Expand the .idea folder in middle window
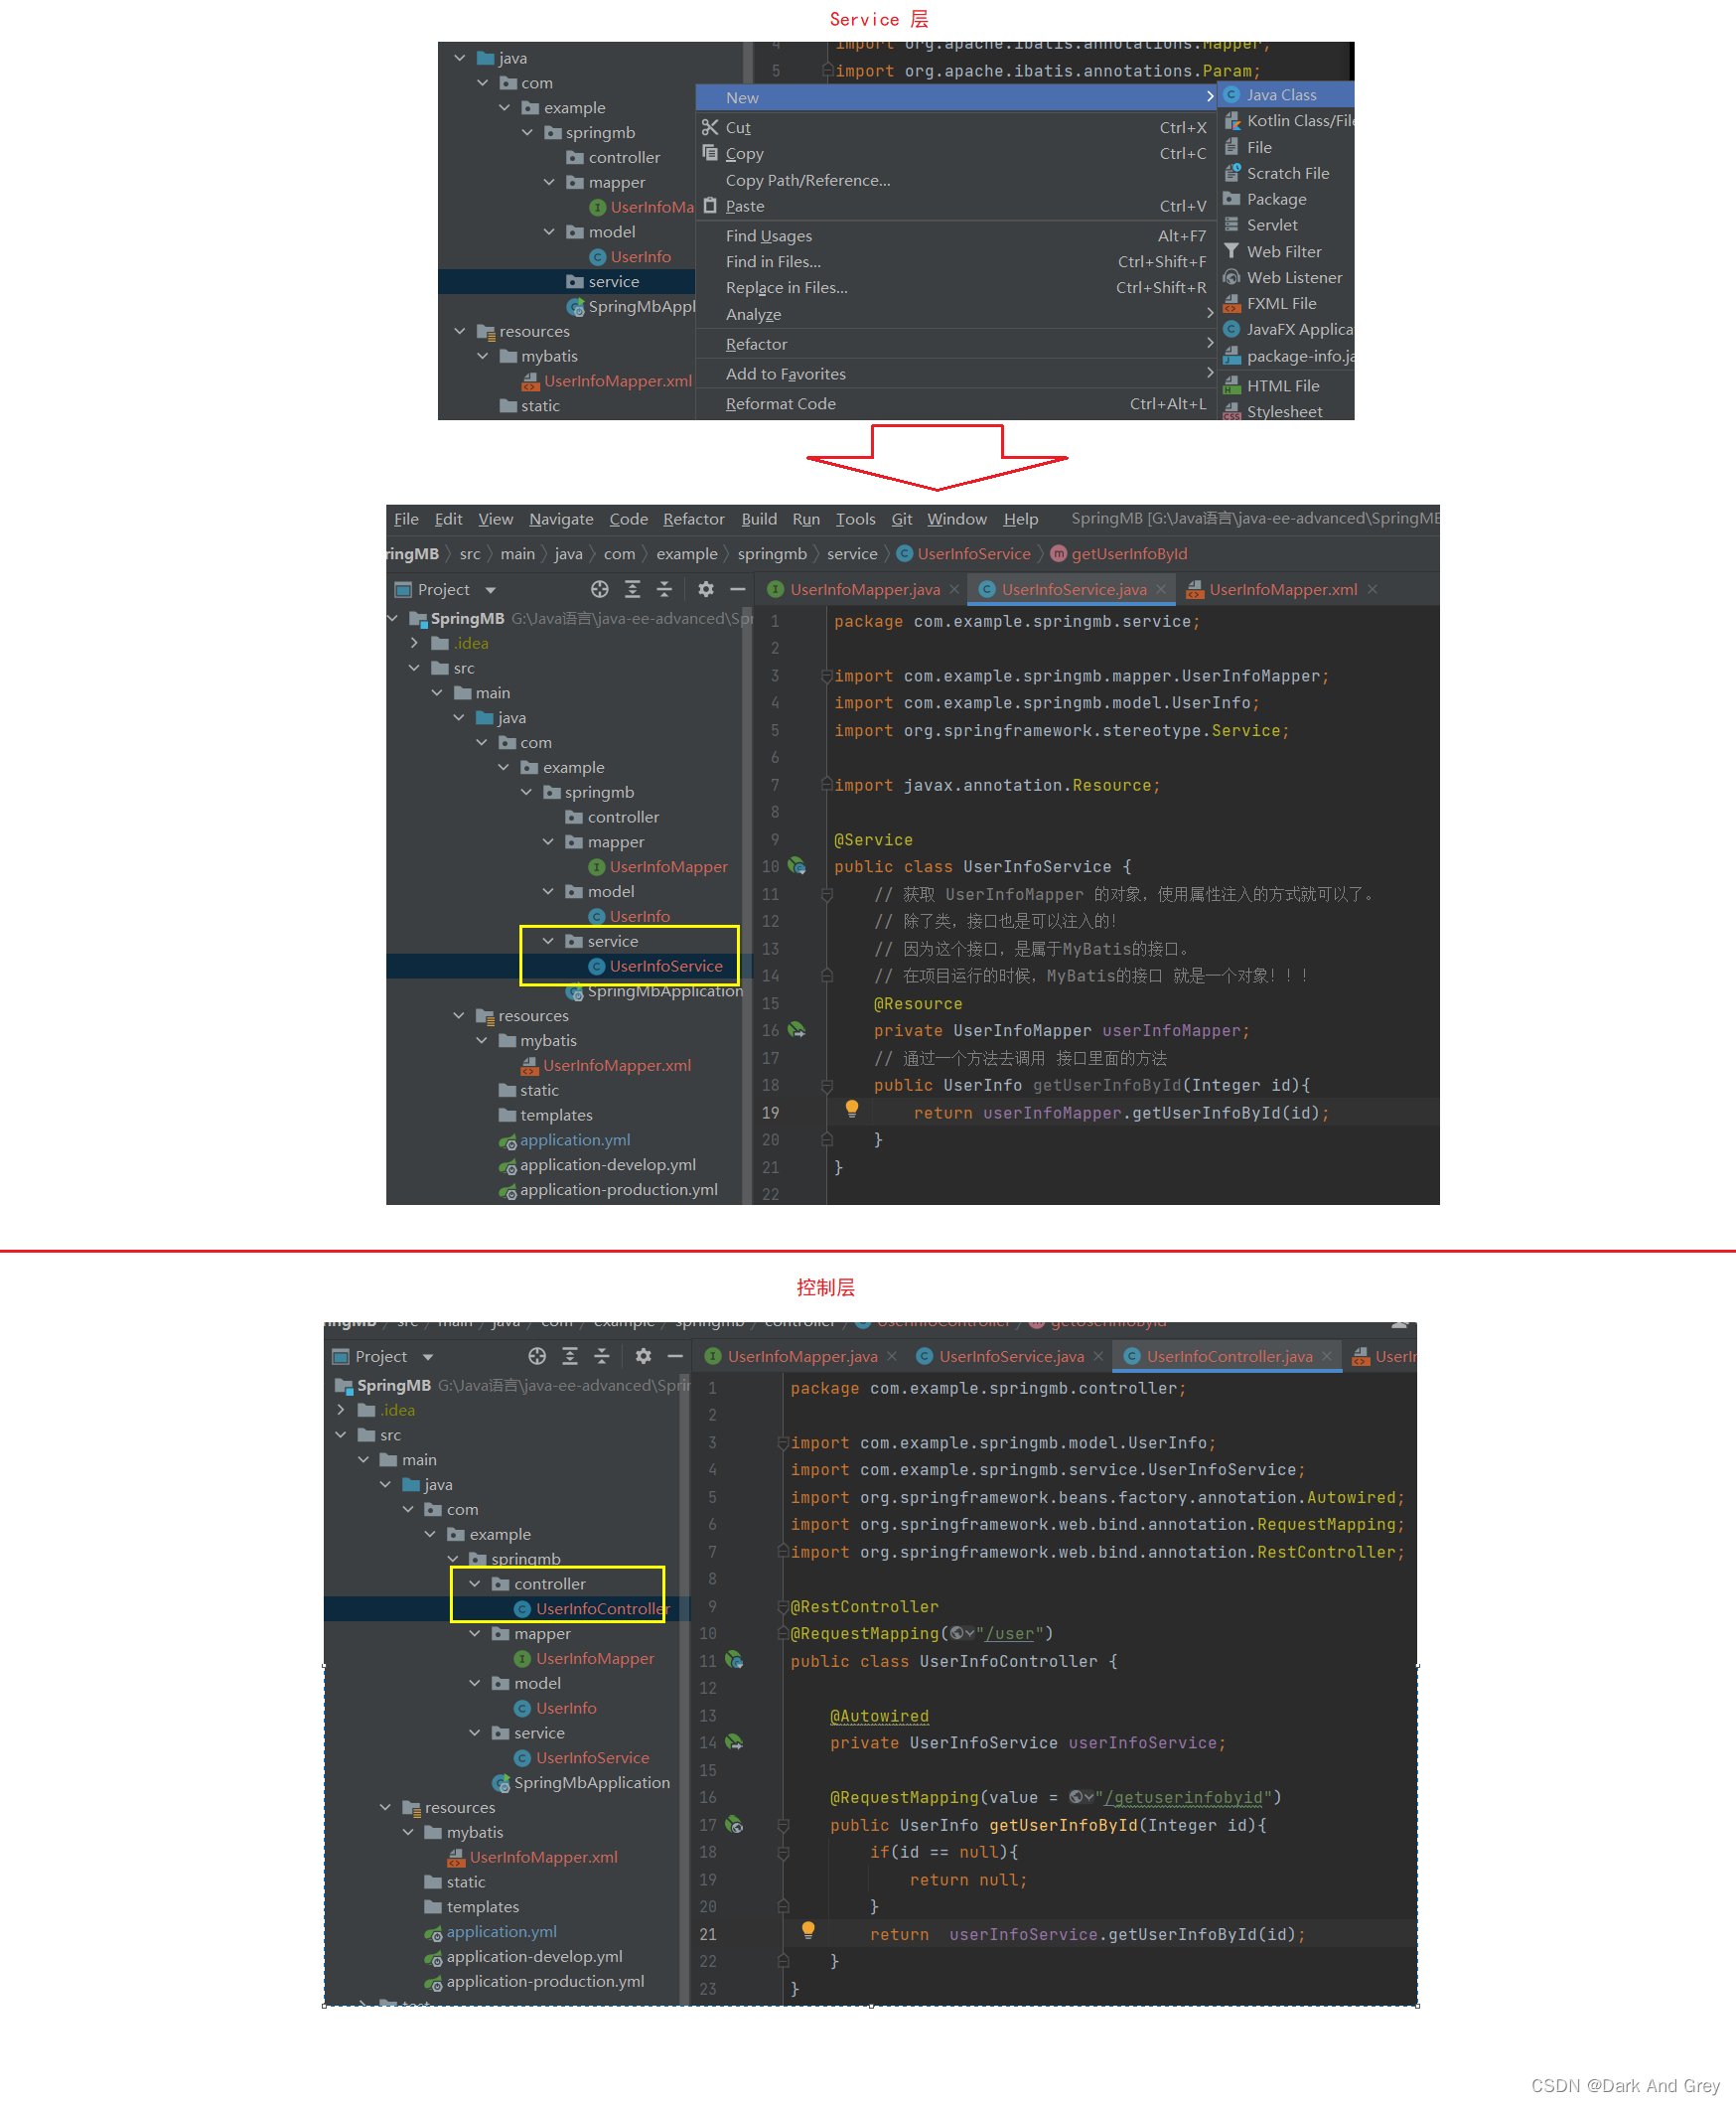Screen dimensions: 1736x2105 pyautogui.click(x=414, y=643)
